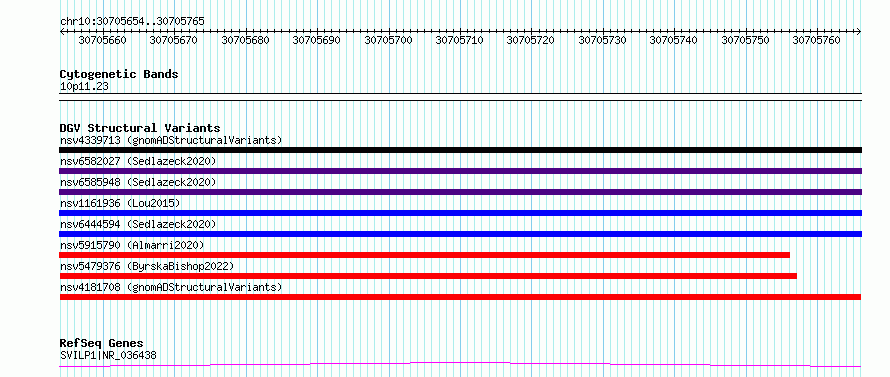The image size is (890, 377).
Task: Click the ruler tick labeled 30705740
Action: [x=673, y=40]
